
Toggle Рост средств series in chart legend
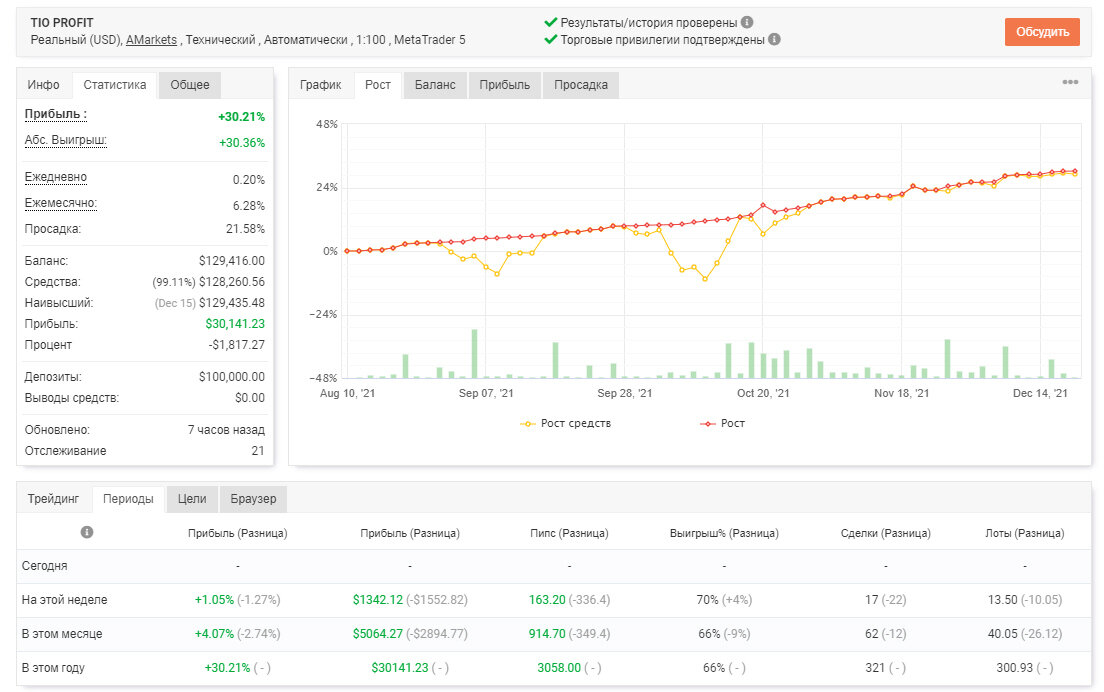[566, 423]
